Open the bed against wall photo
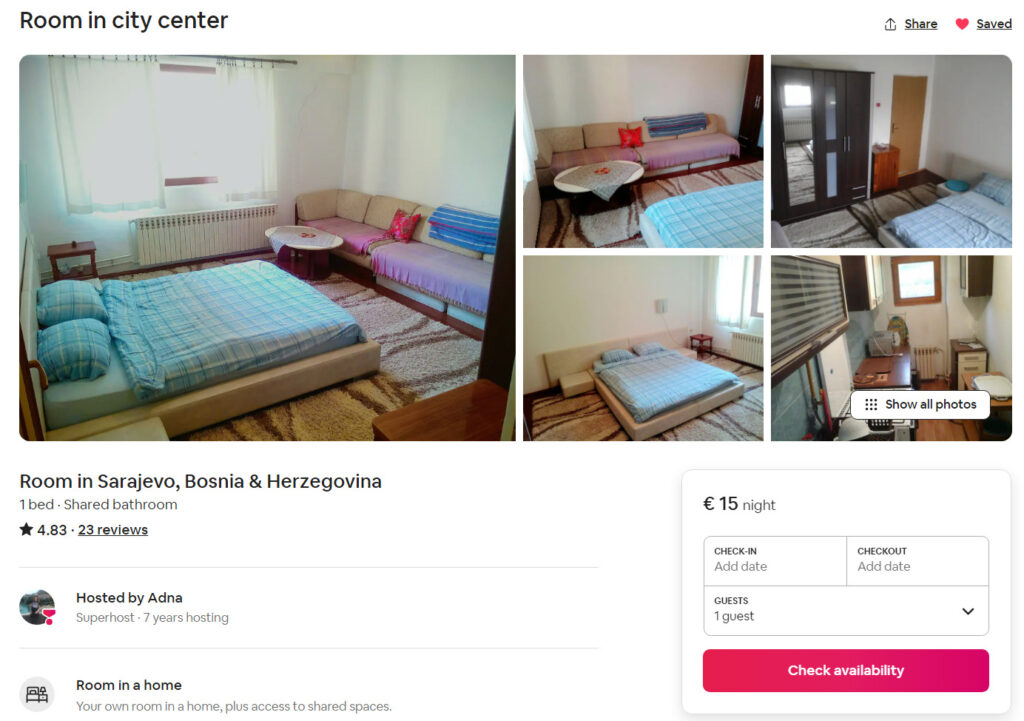 click(x=643, y=348)
